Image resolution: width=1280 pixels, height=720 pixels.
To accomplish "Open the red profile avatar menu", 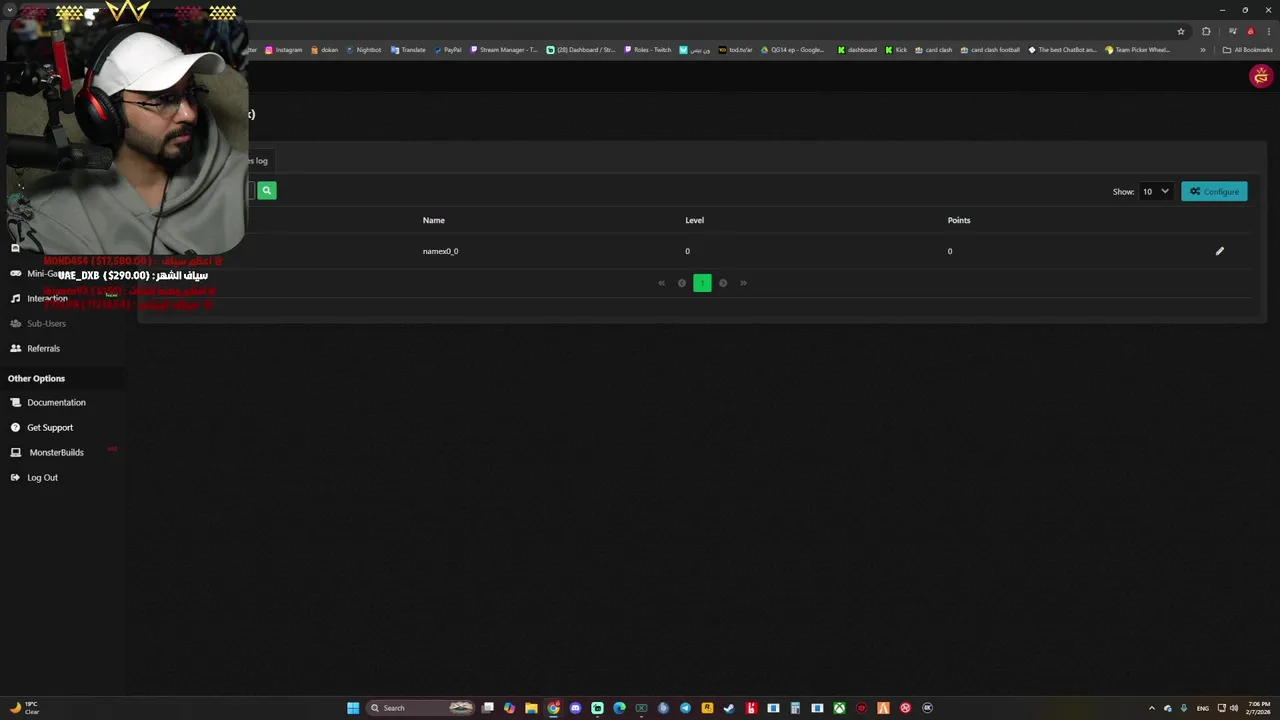I will [1261, 76].
